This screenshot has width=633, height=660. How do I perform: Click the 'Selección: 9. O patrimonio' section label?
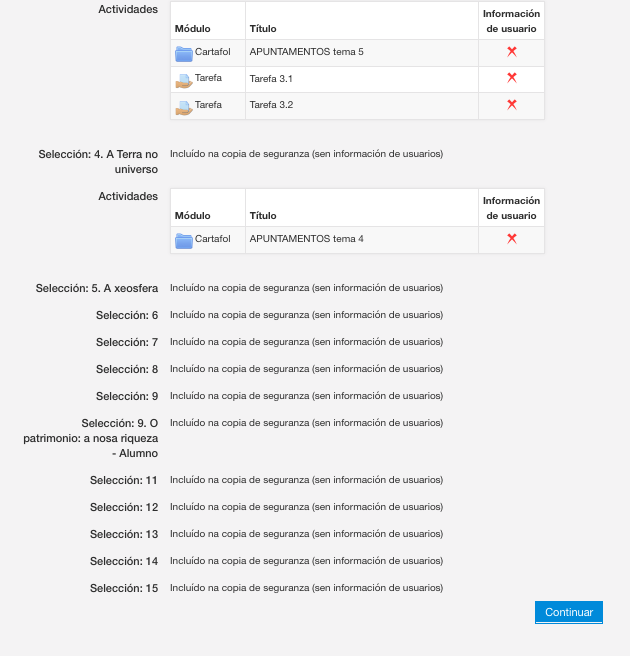pos(91,438)
